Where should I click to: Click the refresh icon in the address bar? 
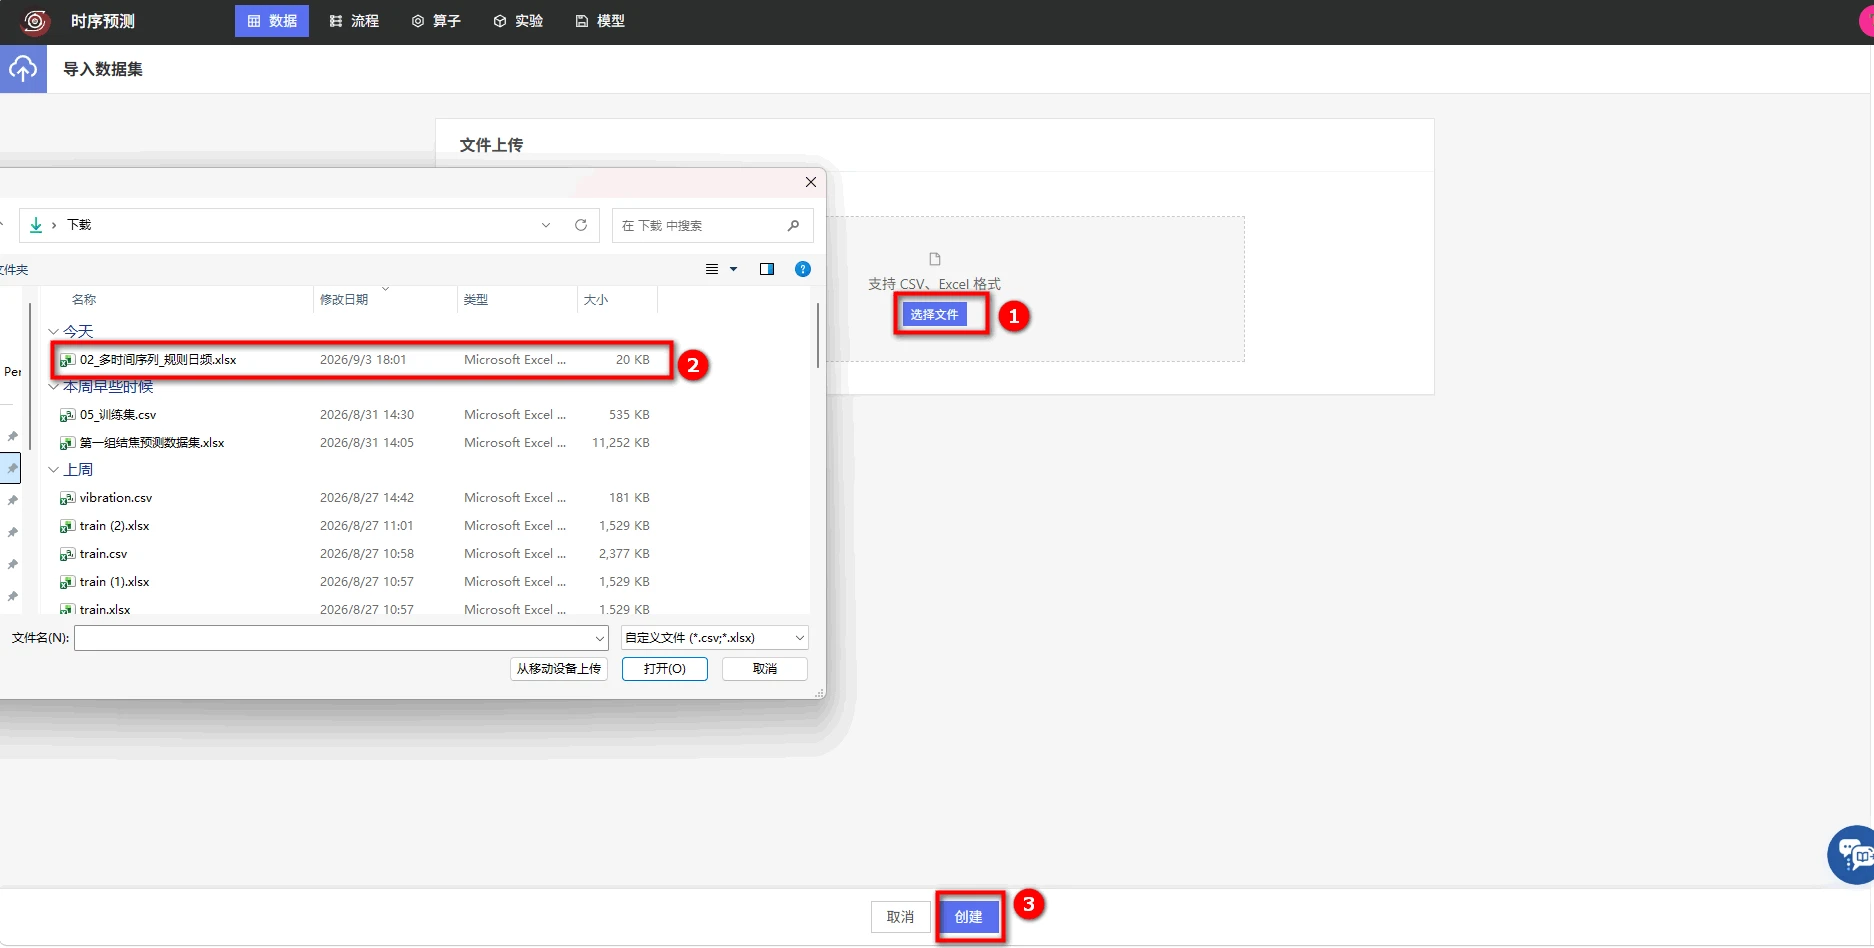point(581,225)
